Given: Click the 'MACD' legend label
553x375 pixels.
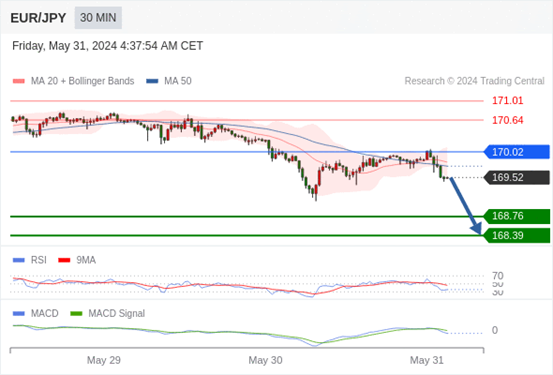Looking at the screenshot, I should 44,314.
